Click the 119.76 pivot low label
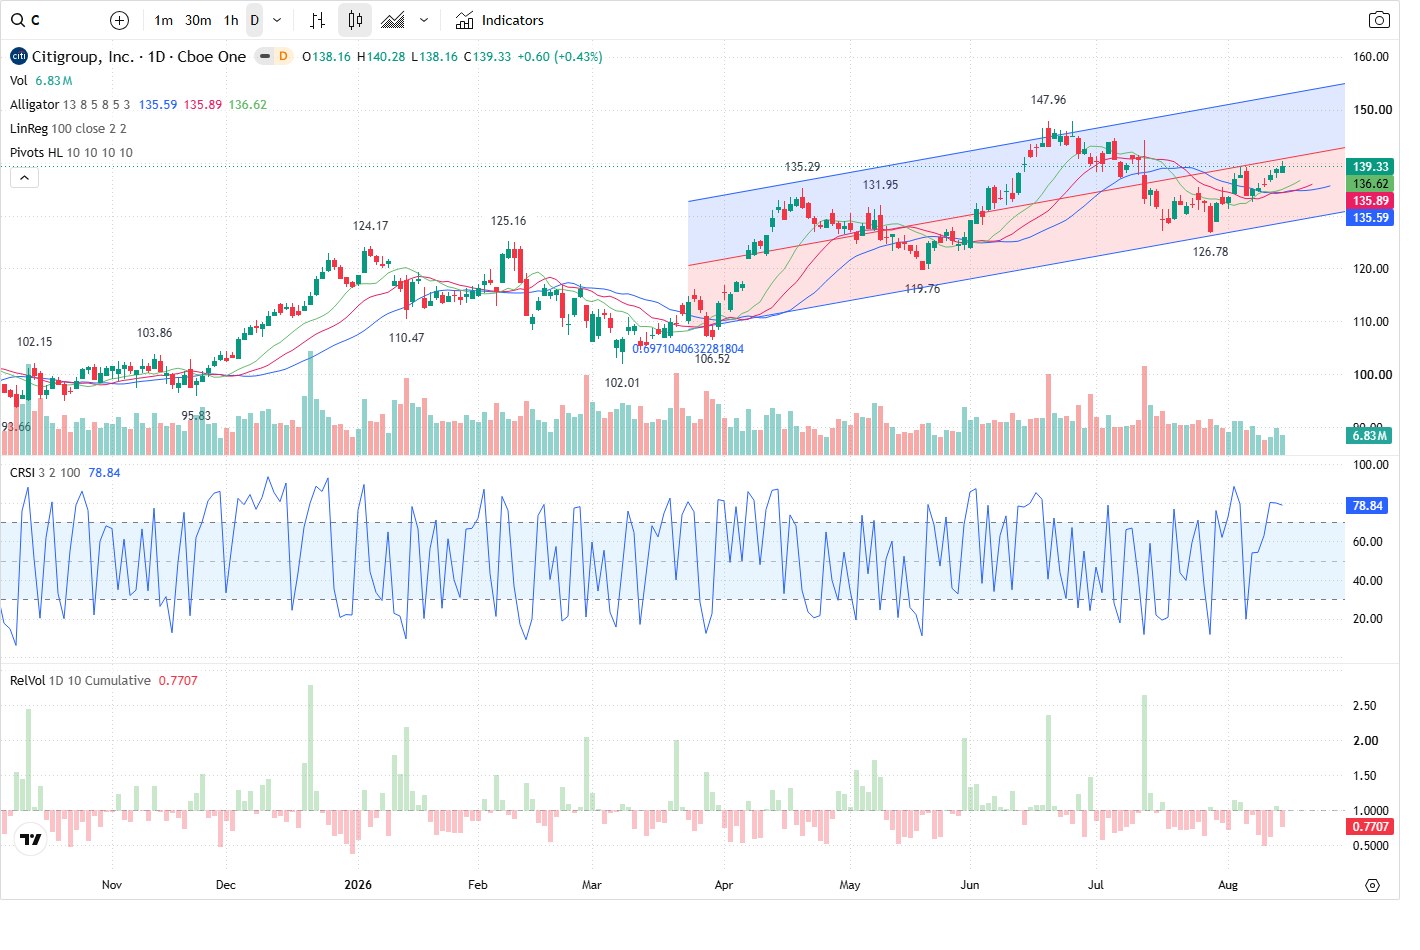Screen dimensions: 1420x950 pos(922,289)
